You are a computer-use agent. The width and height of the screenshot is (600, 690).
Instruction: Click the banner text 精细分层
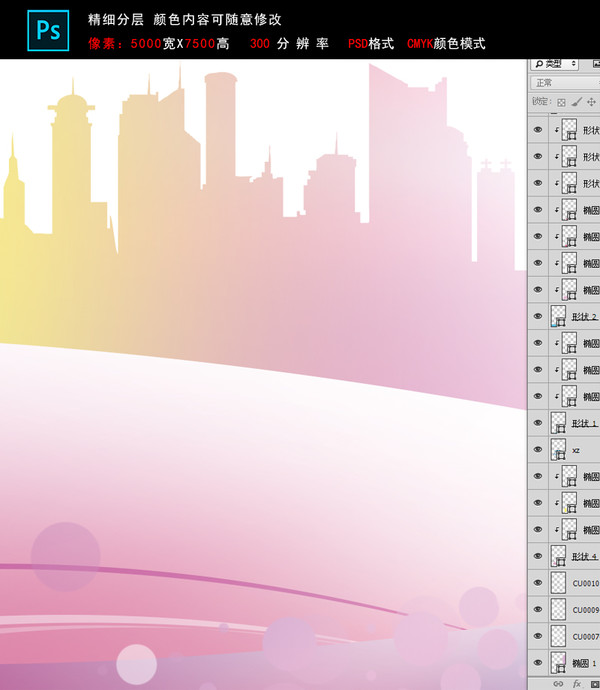(116, 19)
